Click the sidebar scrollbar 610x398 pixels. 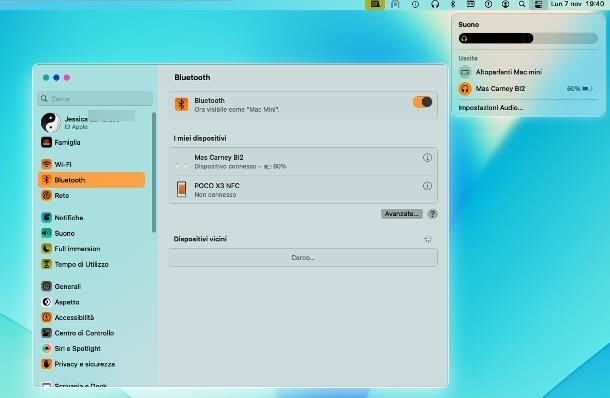pyautogui.click(x=154, y=172)
